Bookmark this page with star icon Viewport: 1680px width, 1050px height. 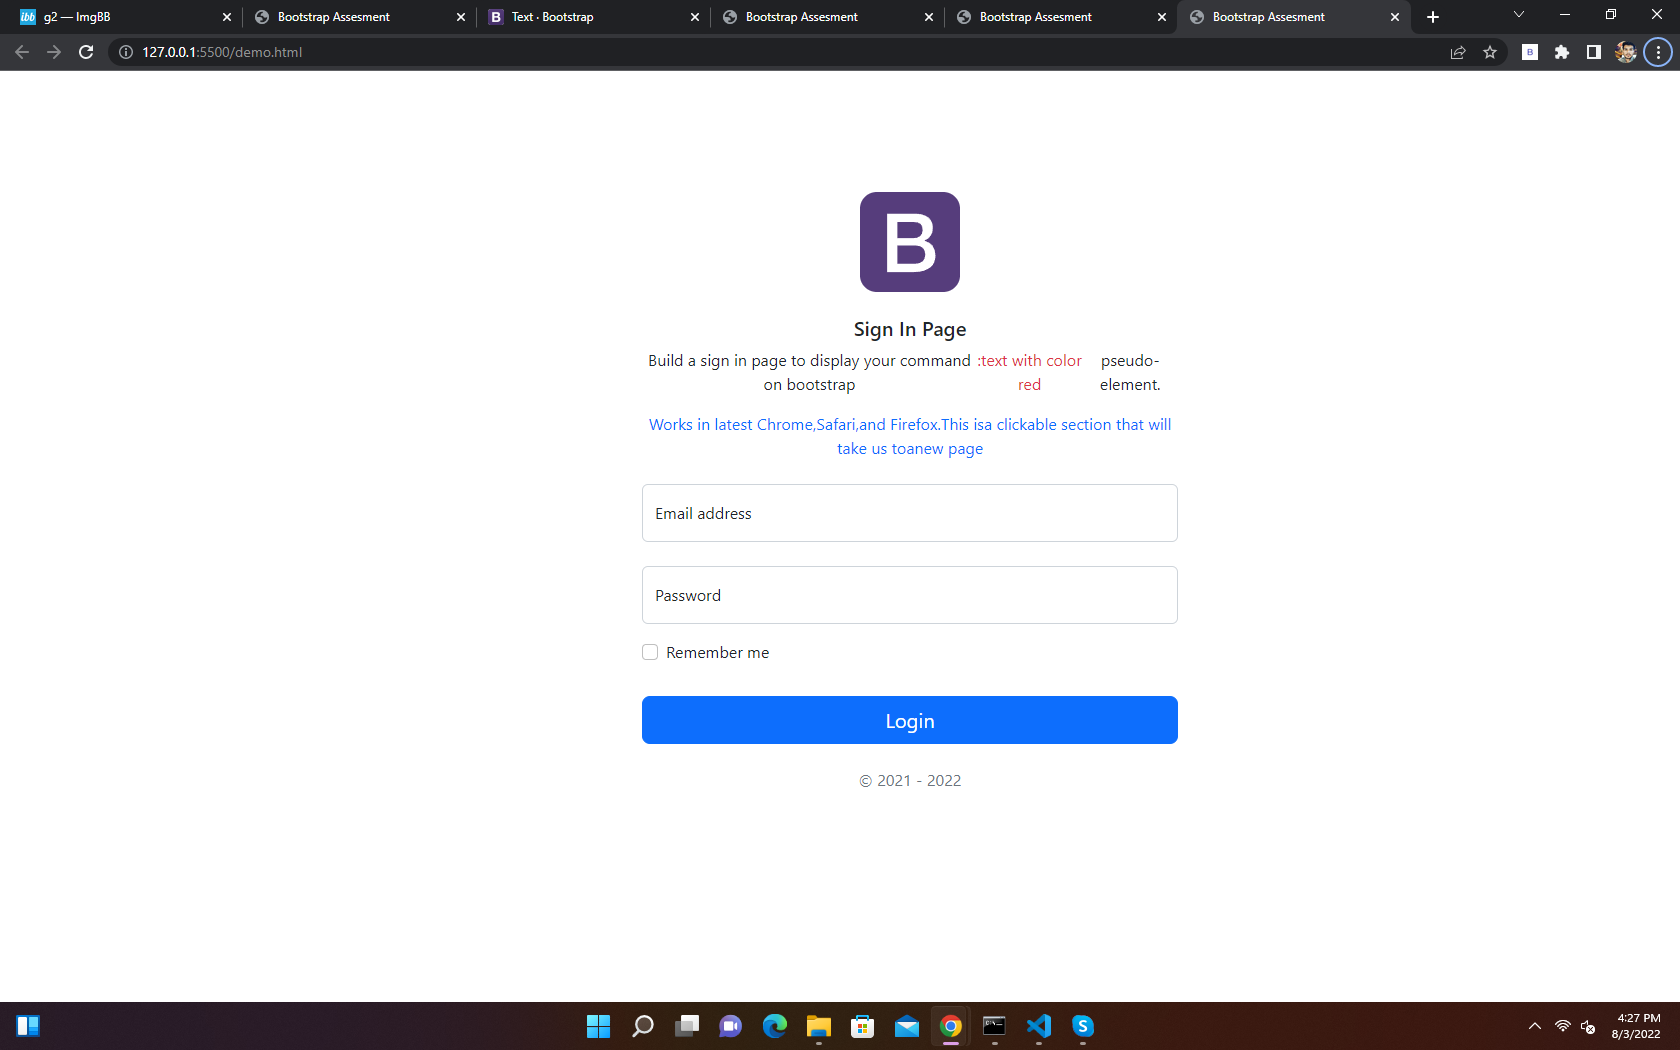(x=1490, y=52)
